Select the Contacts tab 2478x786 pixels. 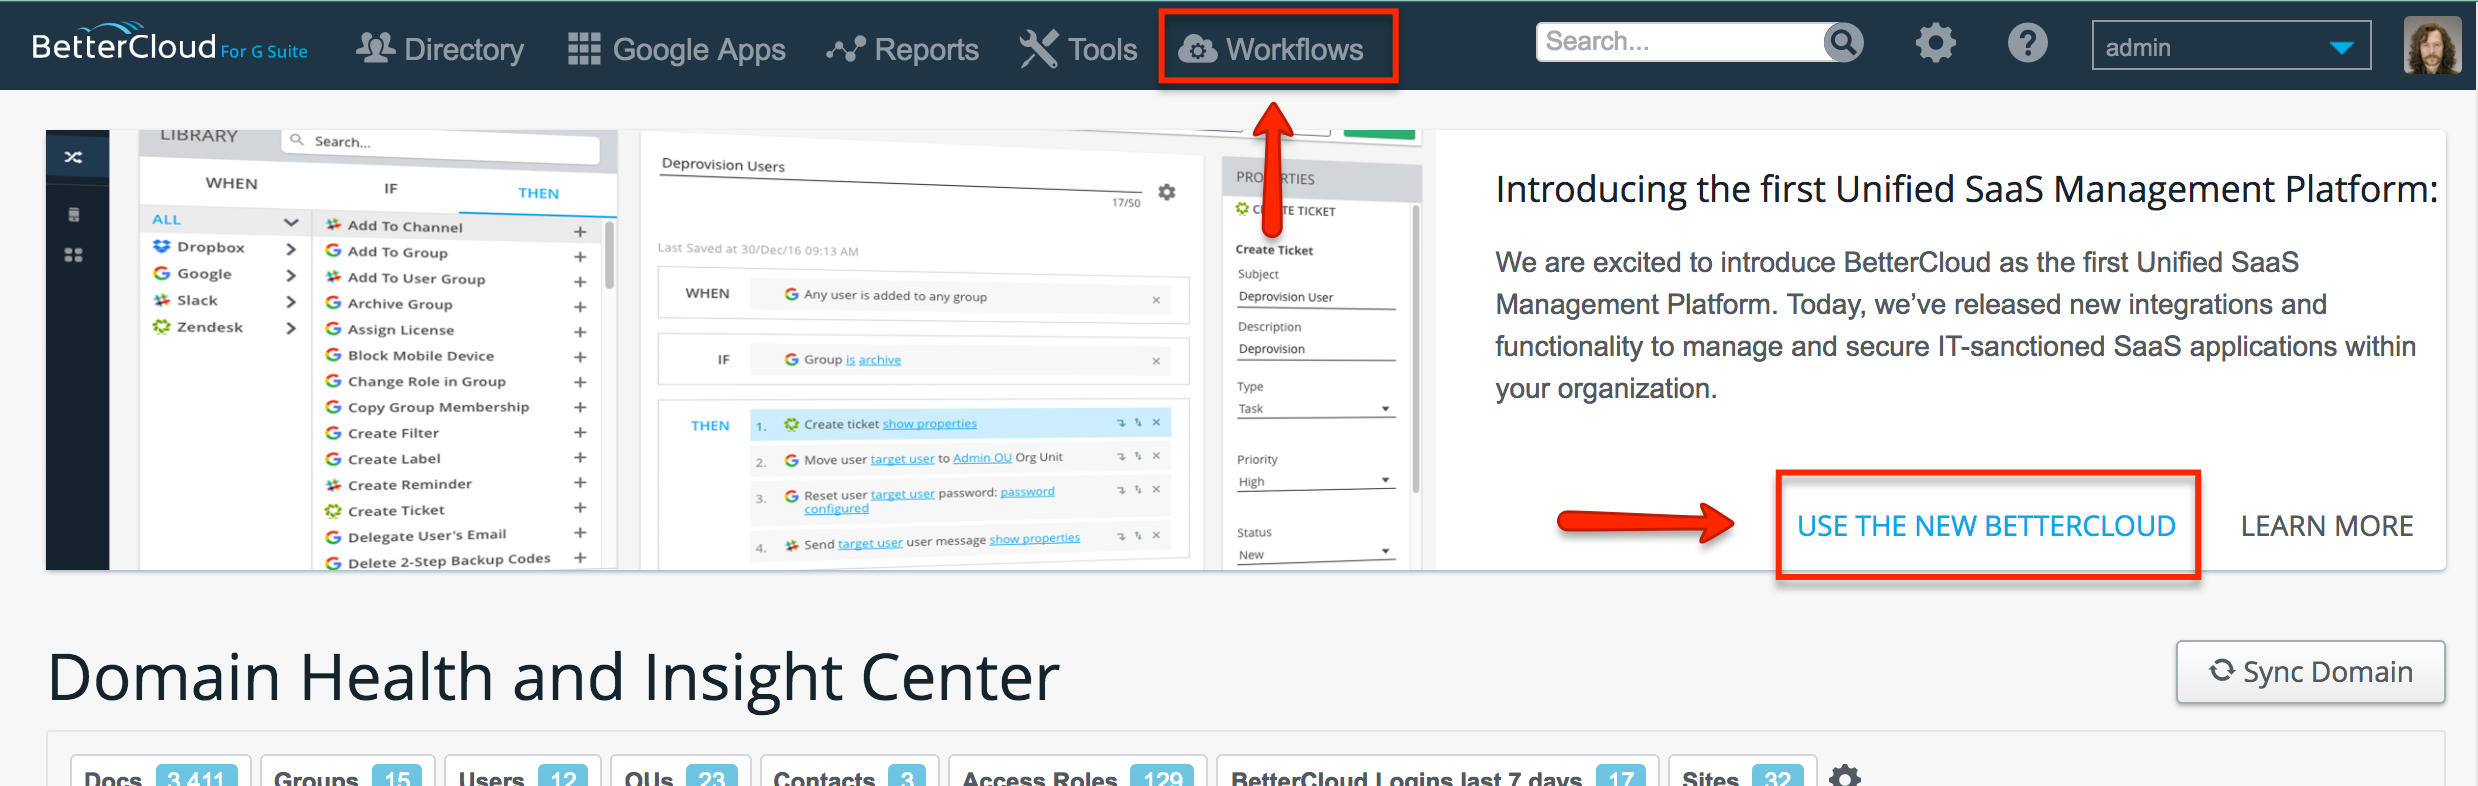click(849, 773)
